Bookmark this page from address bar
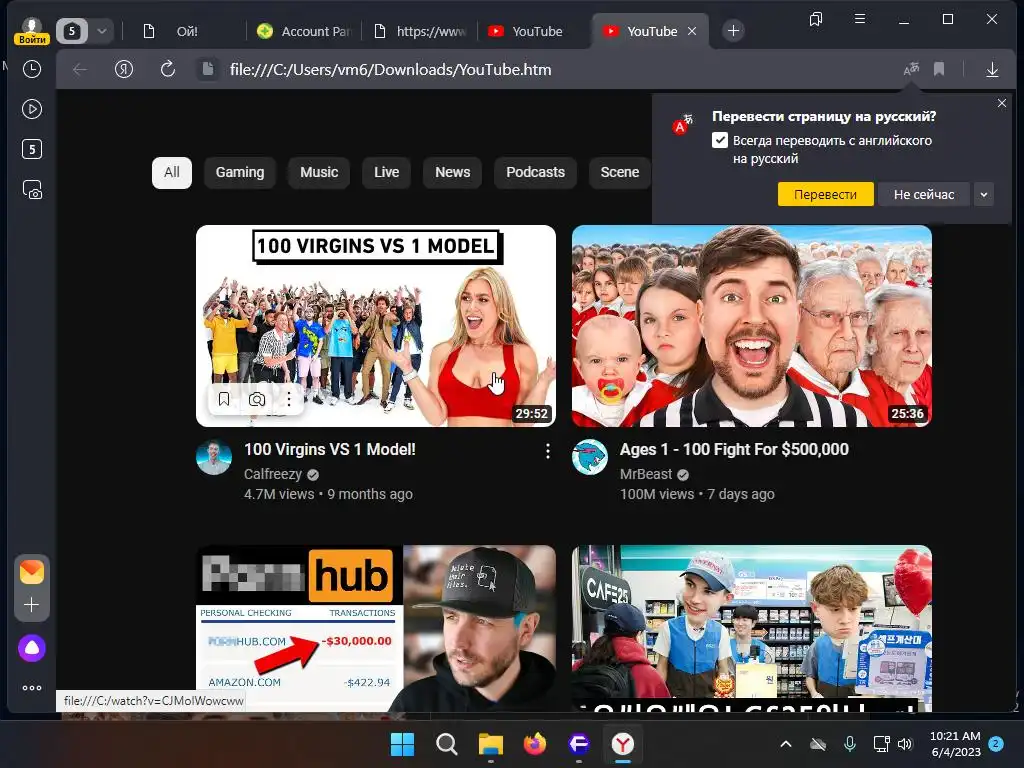This screenshot has height=768, width=1024. pos(939,69)
